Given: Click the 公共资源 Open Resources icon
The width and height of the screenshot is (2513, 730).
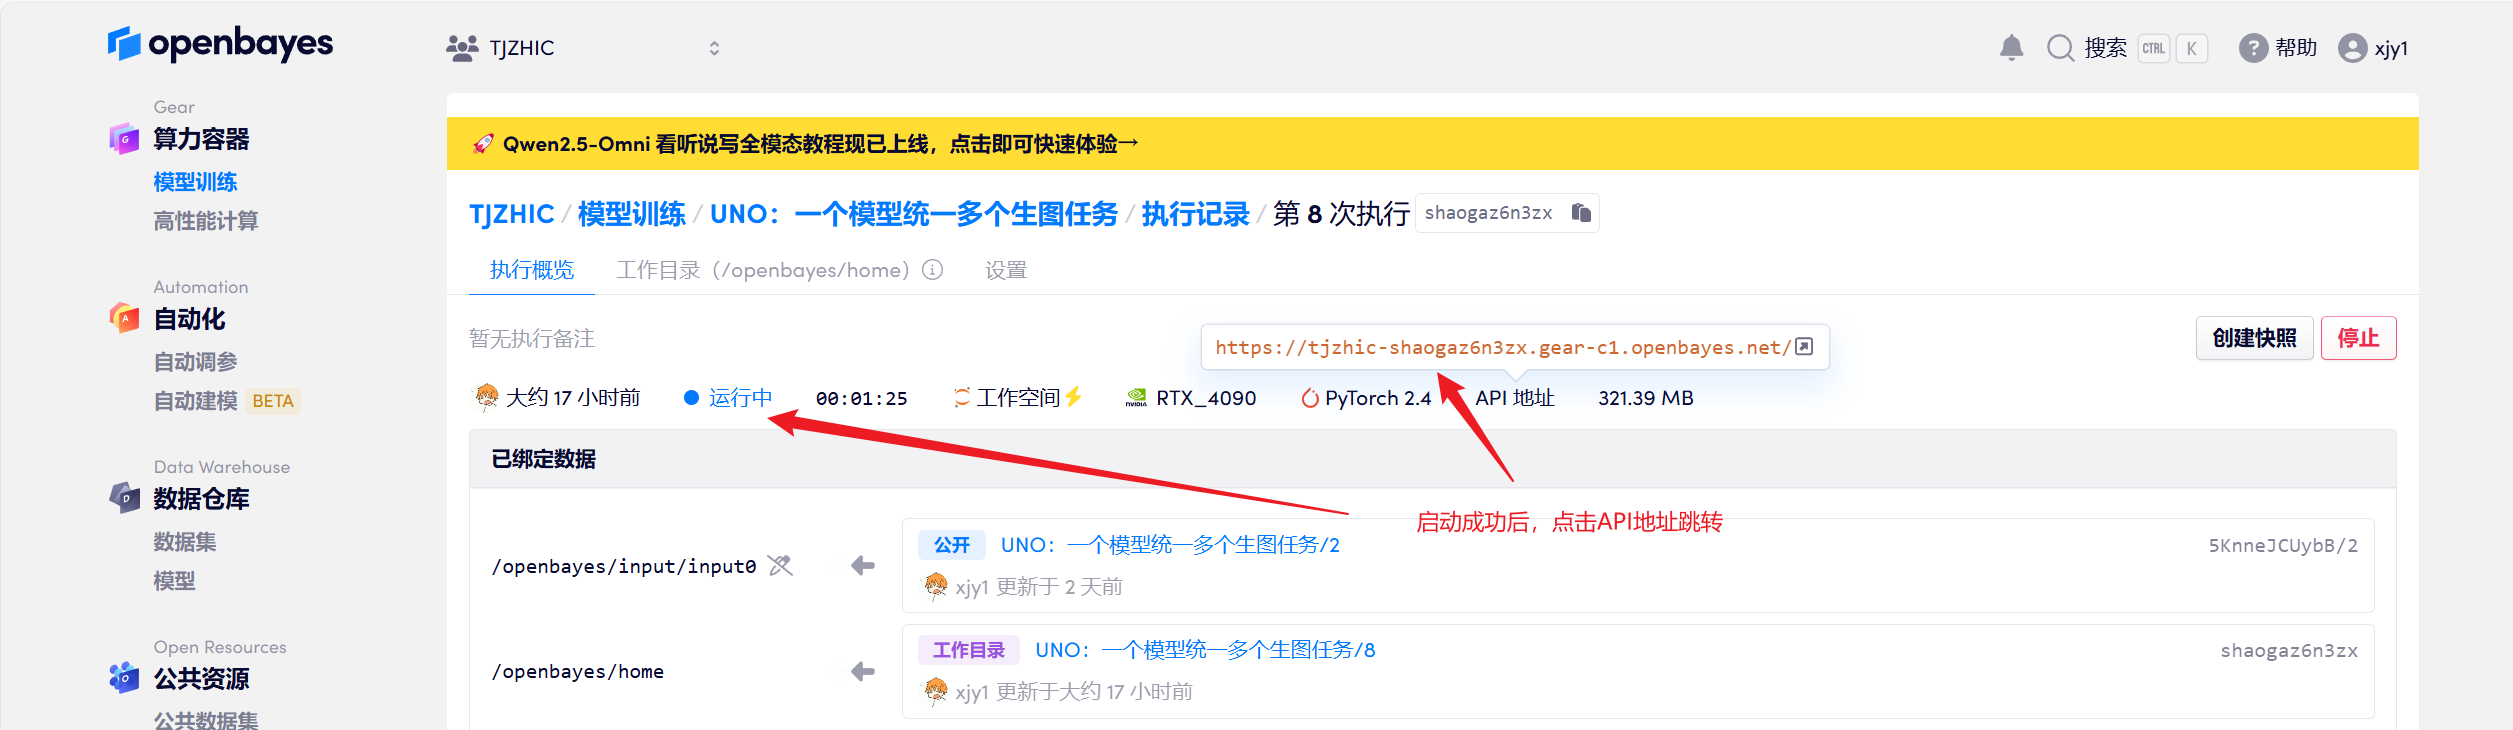Looking at the screenshot, I should pyautogui.click(x=124, y=678).
